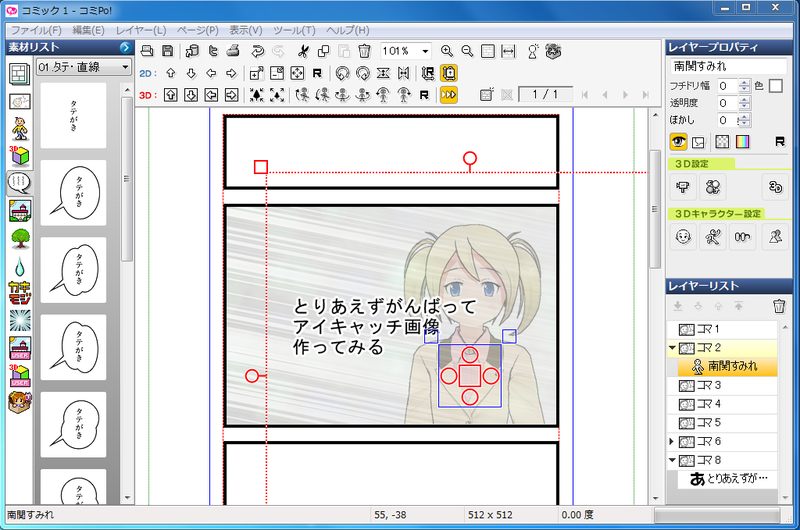Image resolution: width=800 pixels, height=530 pixels.
Task: Click the undo arrow icon
Action: [258, 51]
